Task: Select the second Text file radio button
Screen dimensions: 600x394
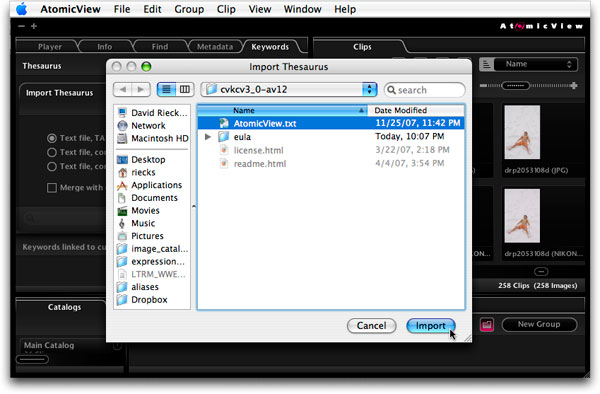Action: pos(52,152)
